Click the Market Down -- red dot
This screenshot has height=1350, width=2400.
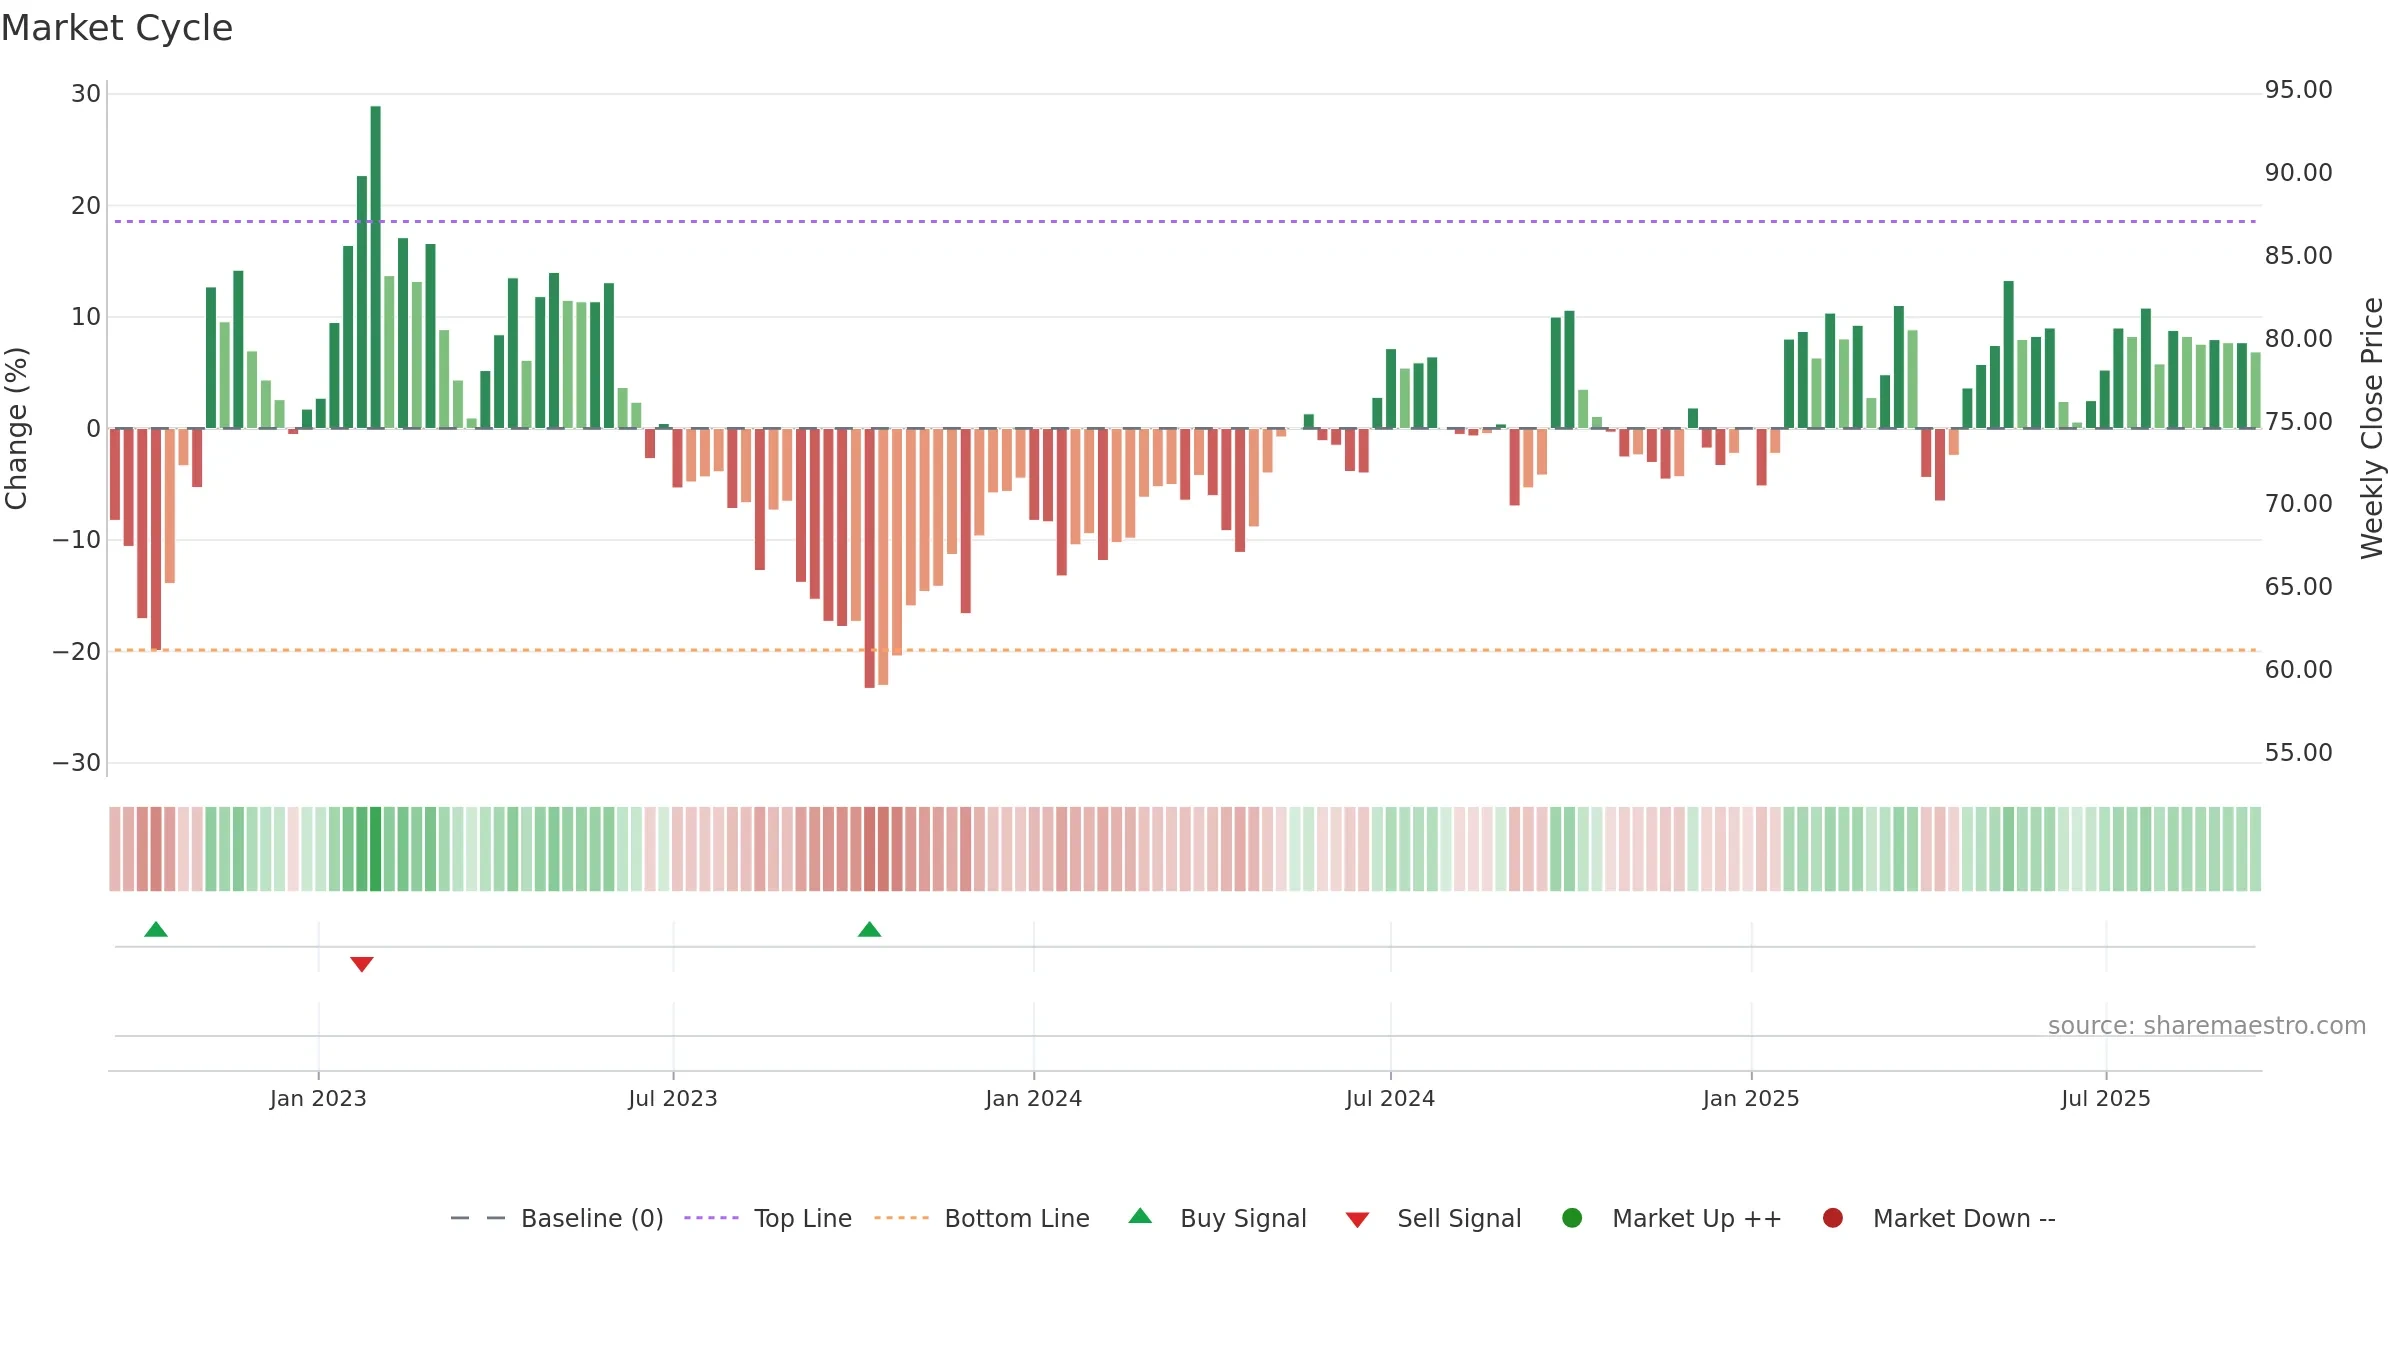point(1833,1218)
